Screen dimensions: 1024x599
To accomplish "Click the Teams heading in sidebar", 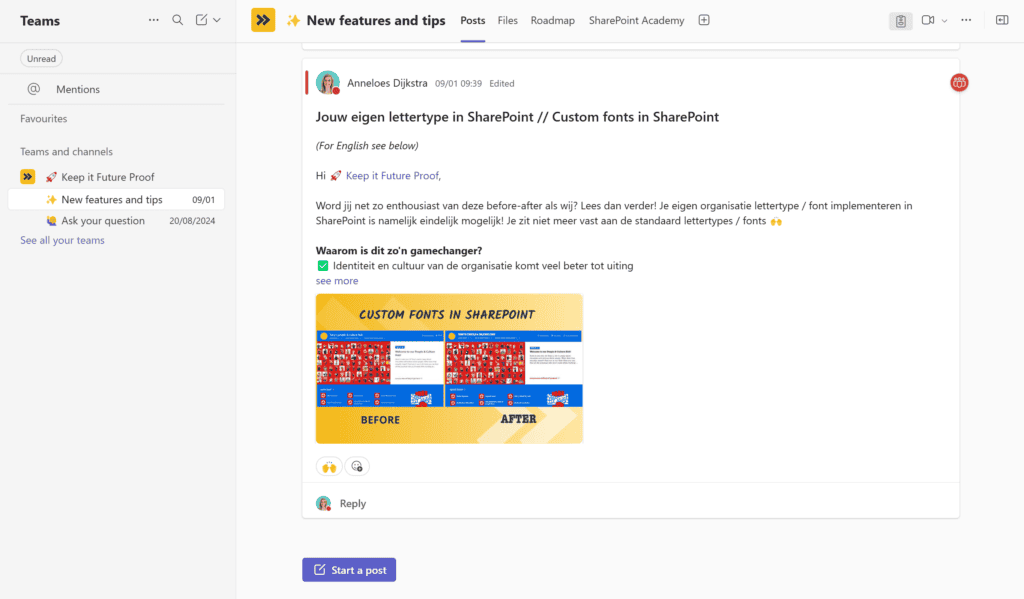I will point(40,21).
